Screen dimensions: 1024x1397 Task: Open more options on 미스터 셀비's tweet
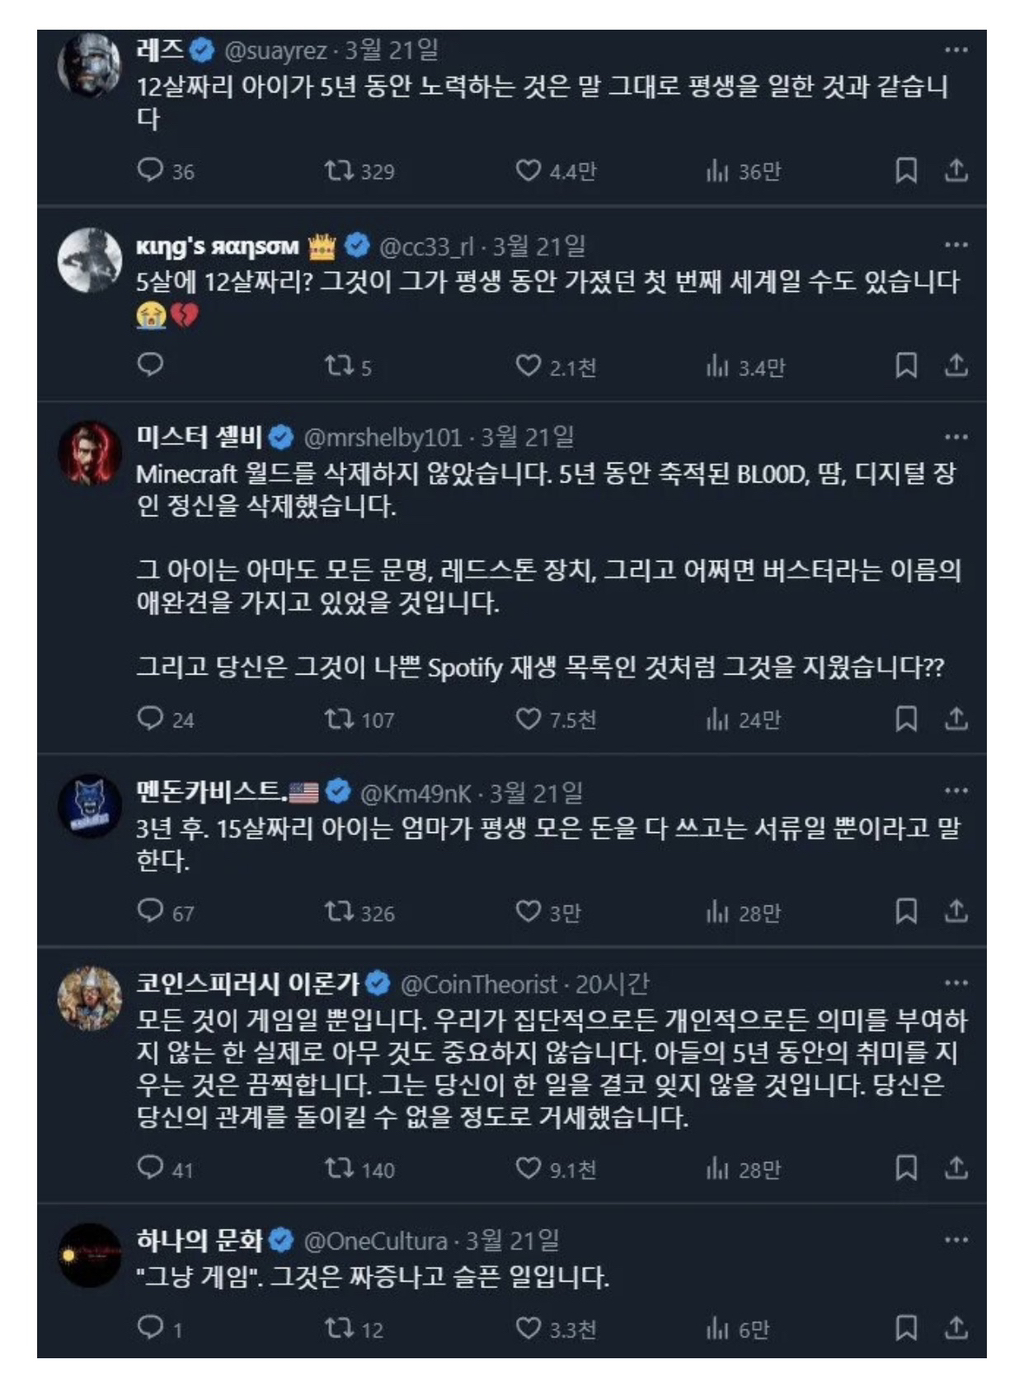point(956,437)
